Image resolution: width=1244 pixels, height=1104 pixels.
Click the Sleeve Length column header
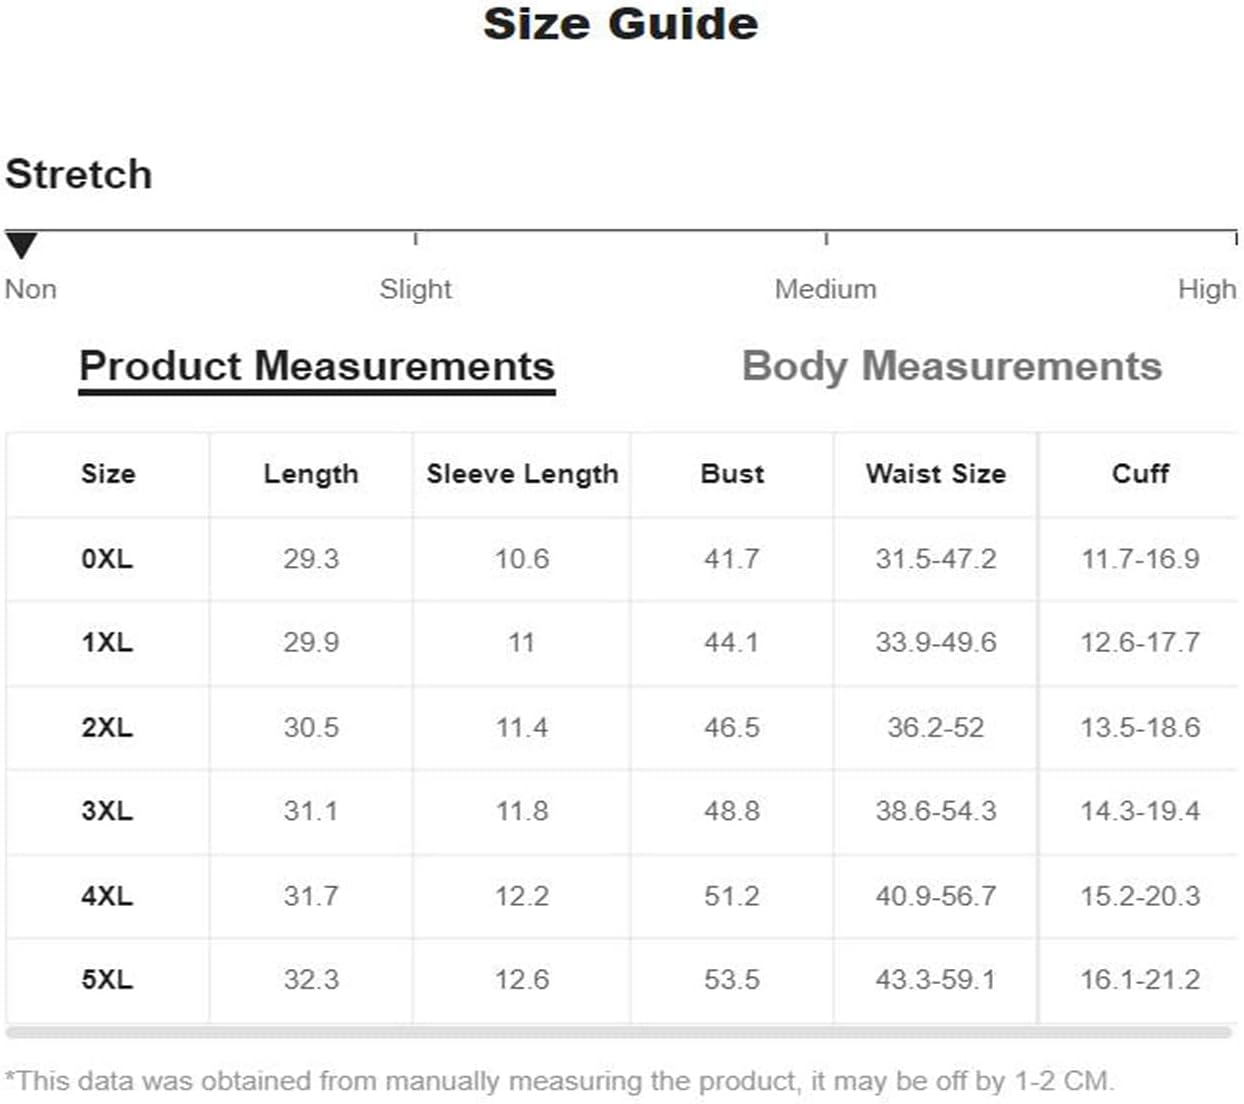[x=522, y=474]
